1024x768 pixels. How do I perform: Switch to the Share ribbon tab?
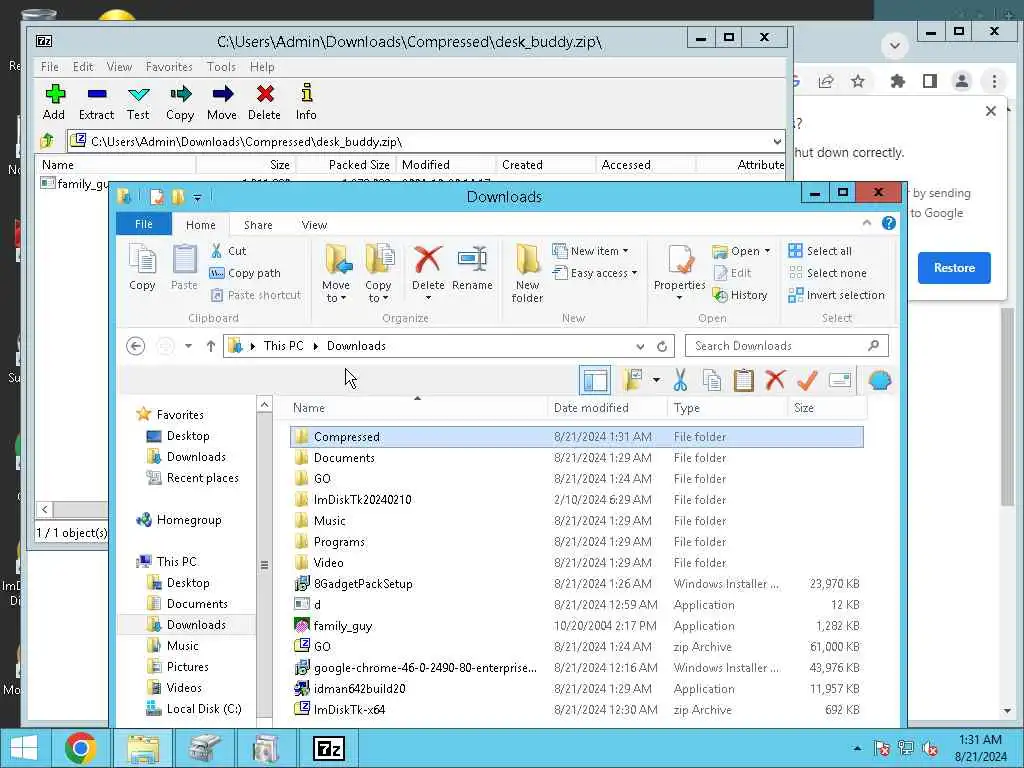(x=258, y=225)
